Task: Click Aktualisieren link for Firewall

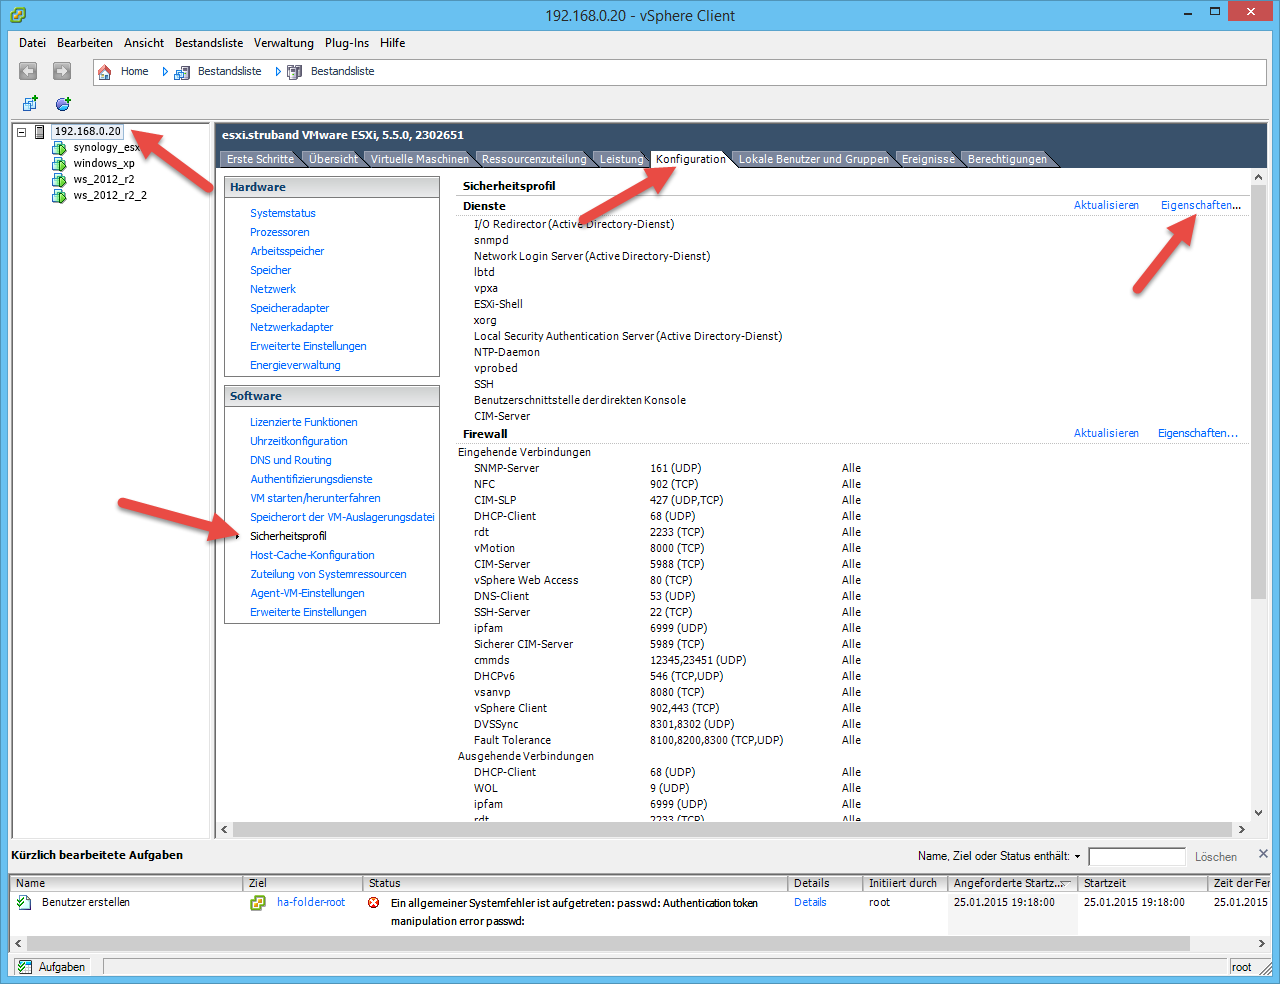Action: (1106, 433)
